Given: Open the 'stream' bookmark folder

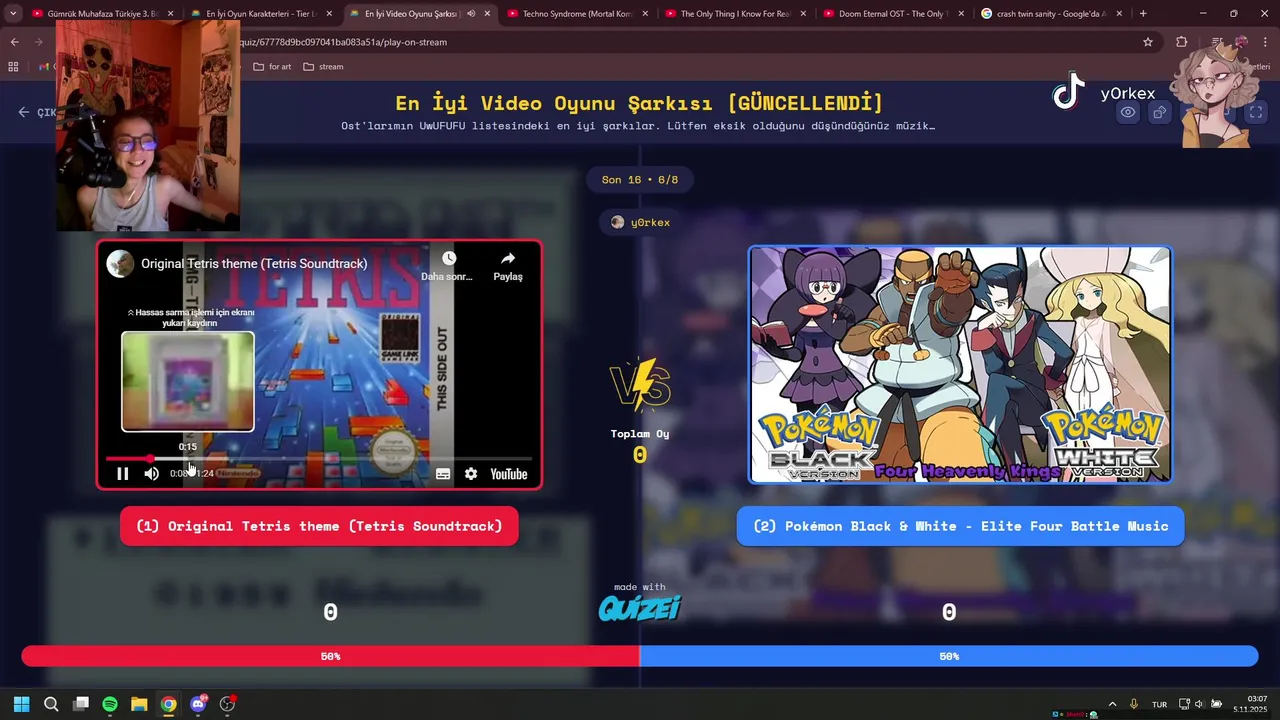Looking at the screenshot, I should coord(323,67).
